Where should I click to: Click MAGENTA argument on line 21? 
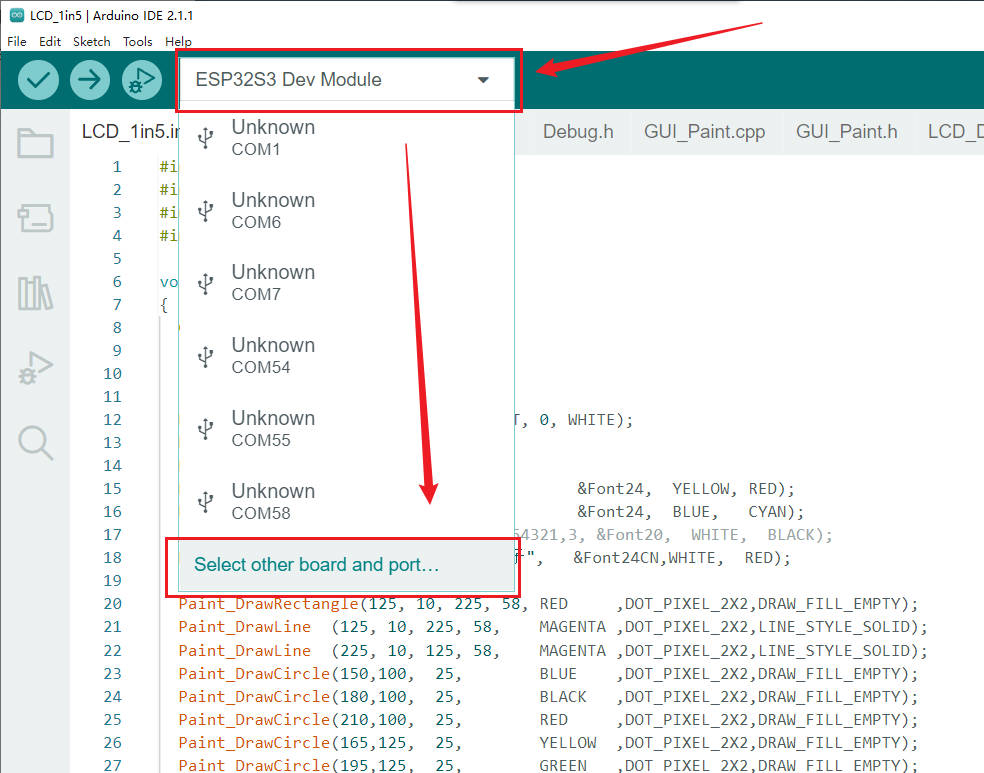pos(572,627)
